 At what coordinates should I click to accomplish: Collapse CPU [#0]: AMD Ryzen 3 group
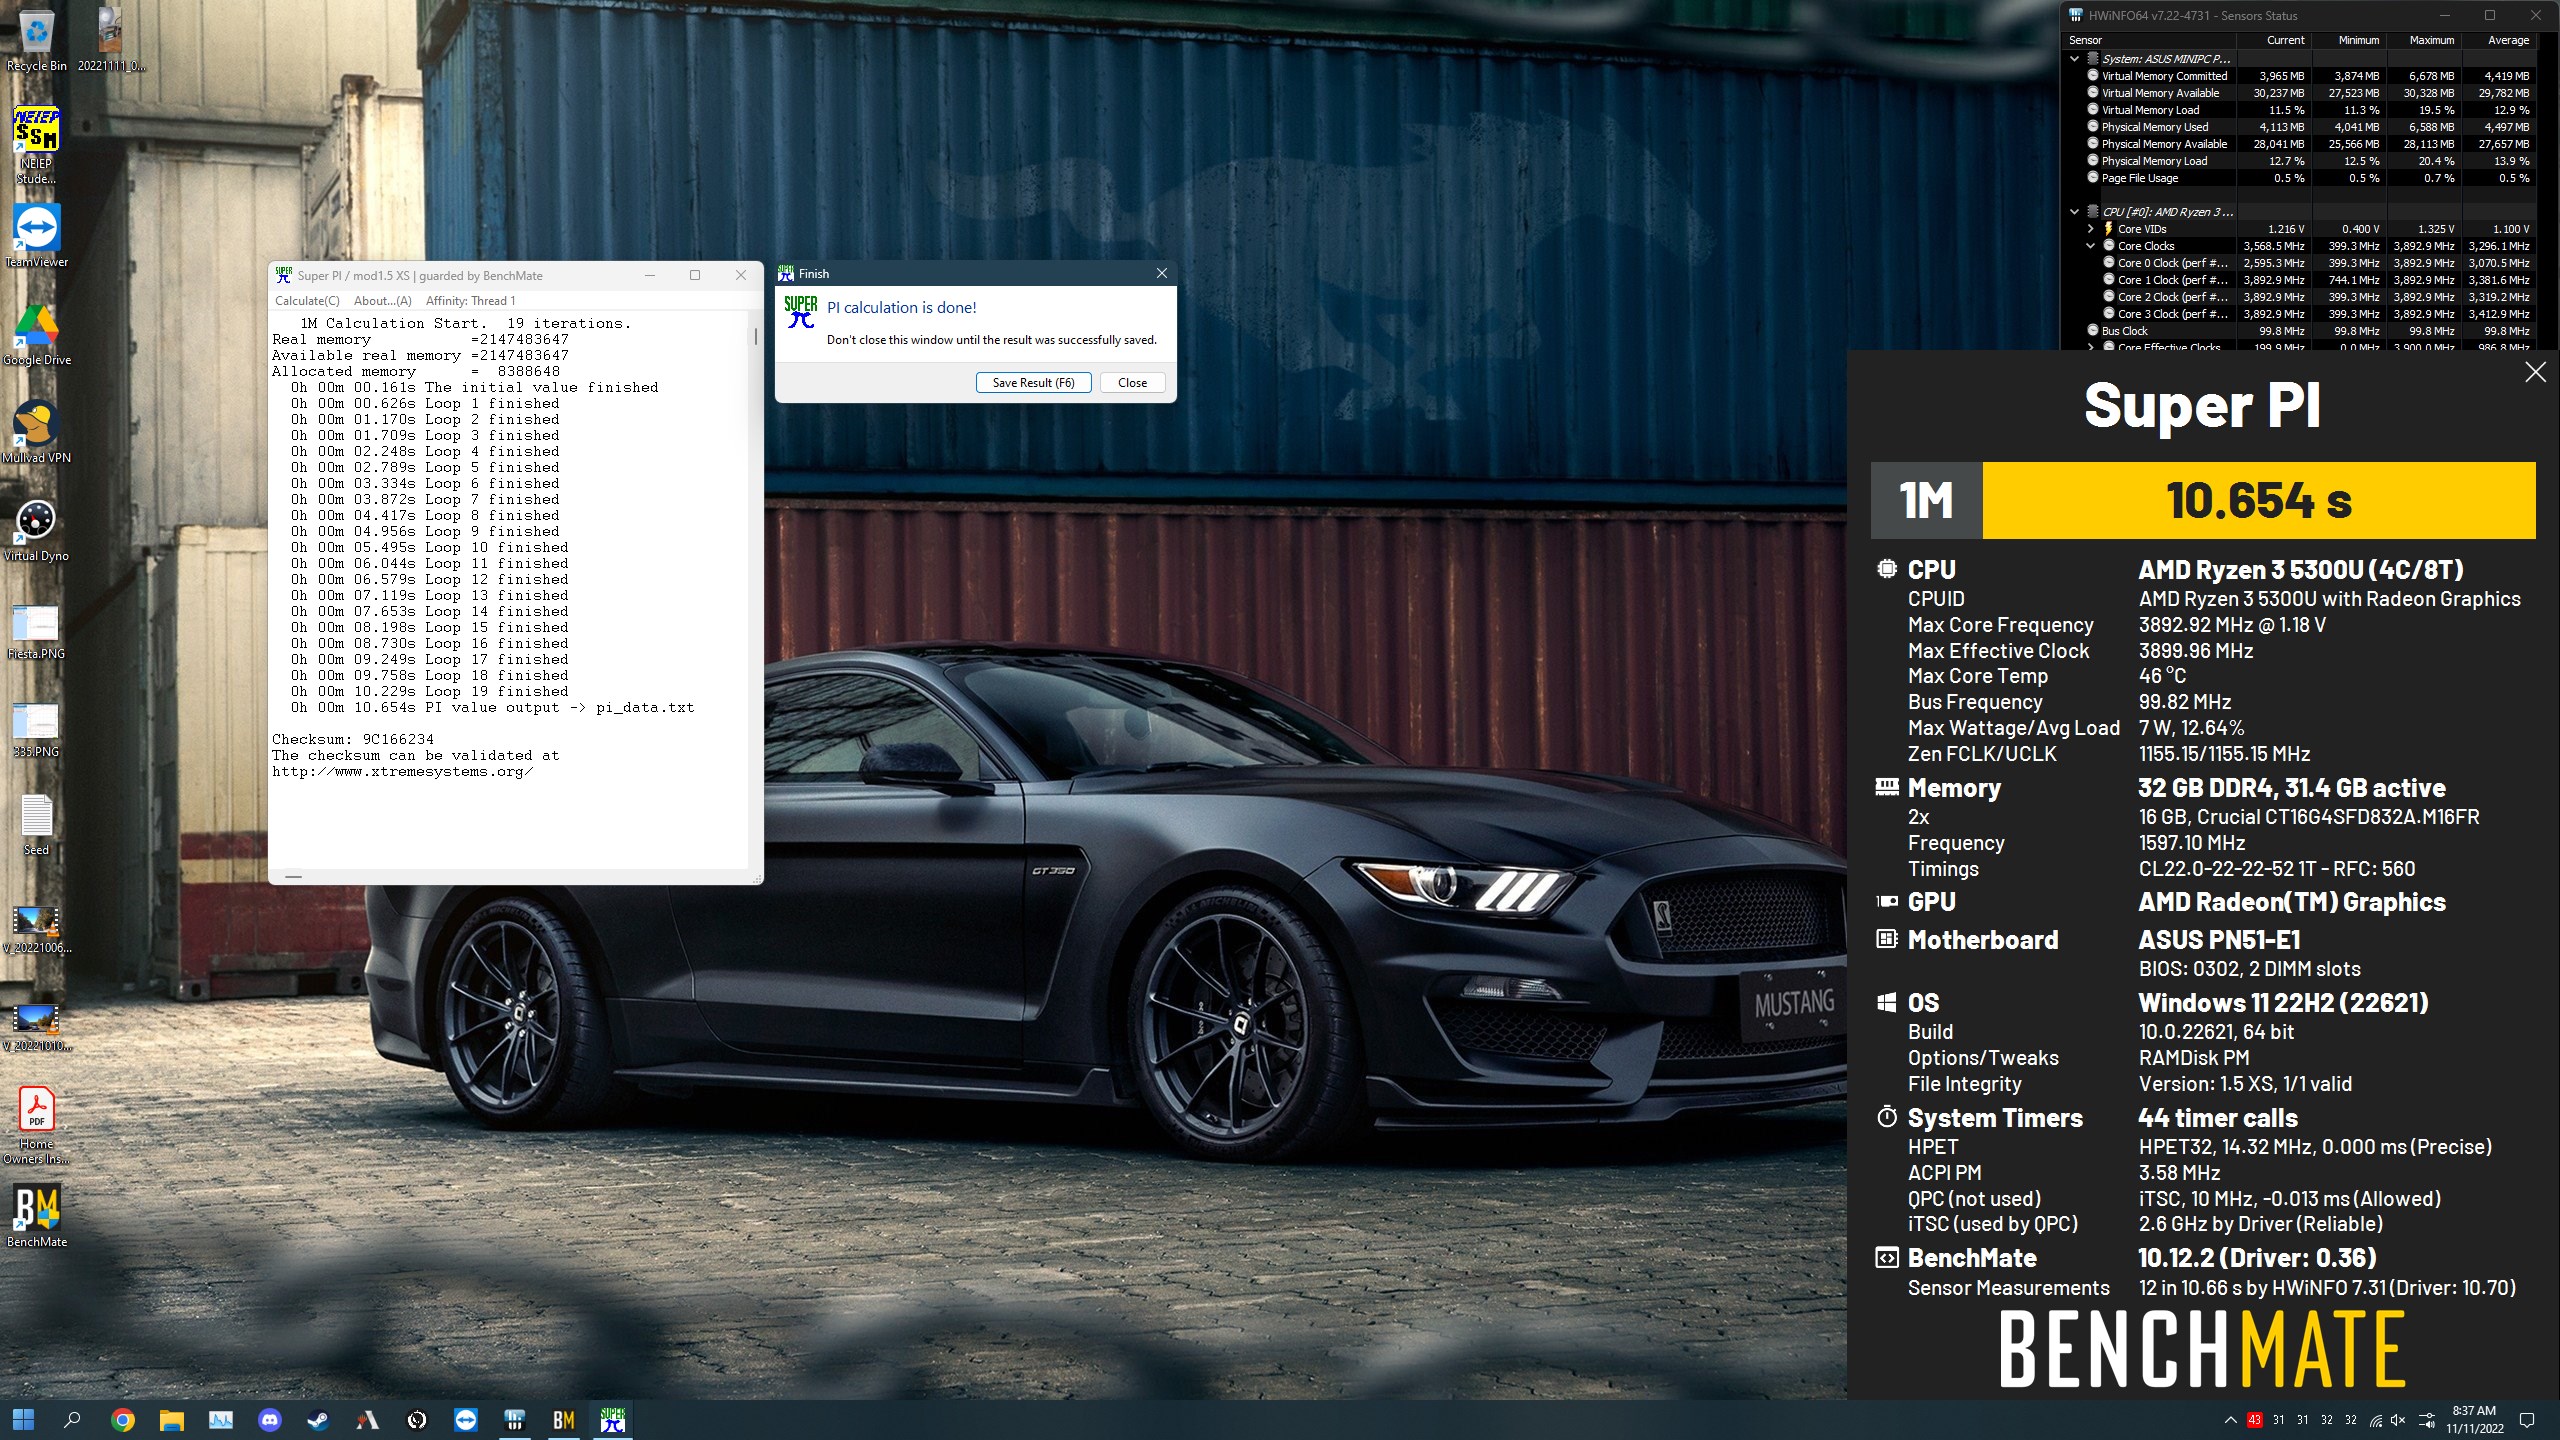coord(2075,212)
